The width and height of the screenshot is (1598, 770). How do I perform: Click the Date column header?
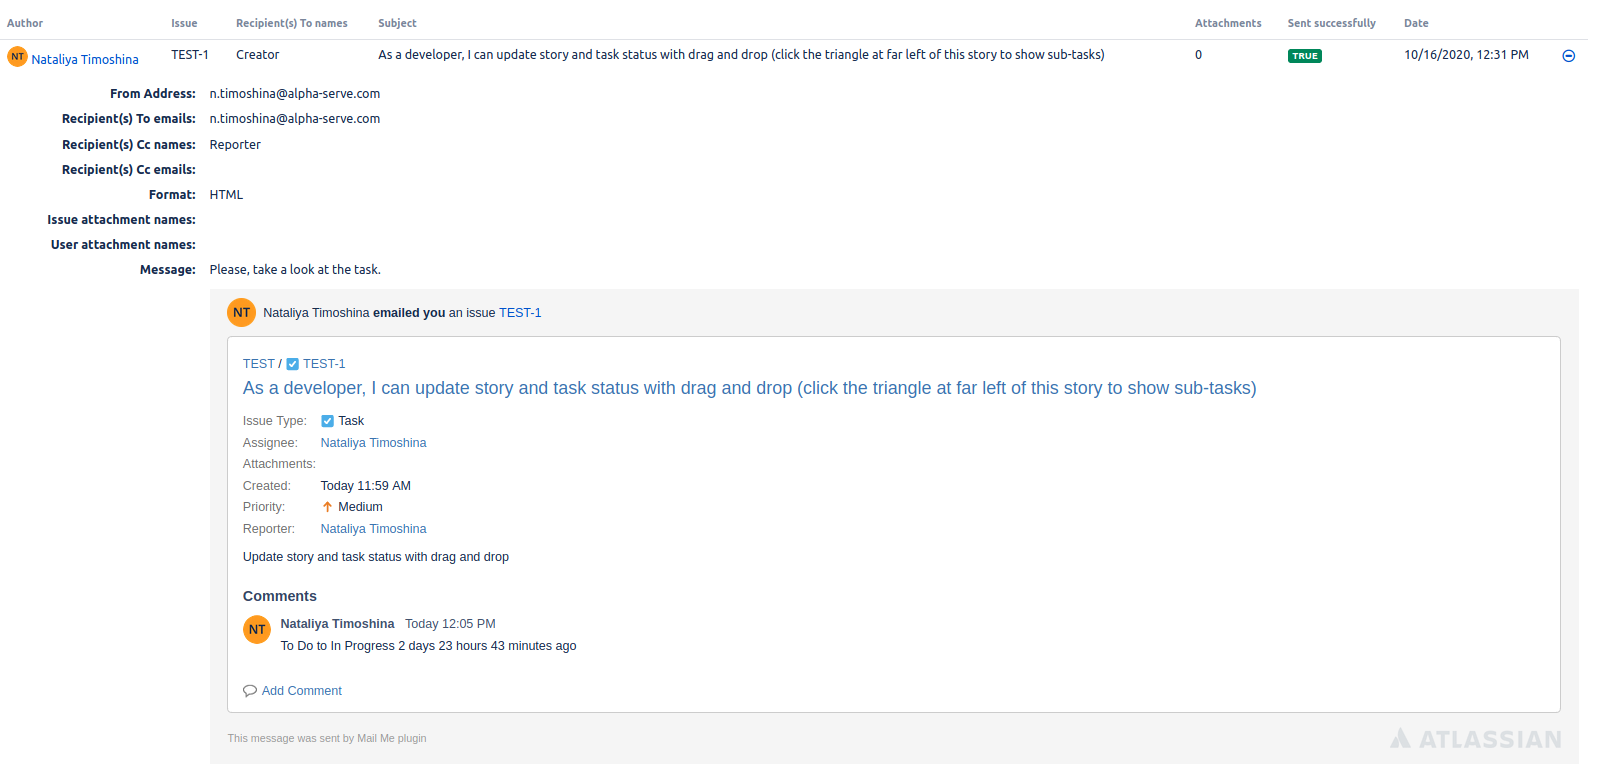pyautogui.click(x=1416, y=22)
